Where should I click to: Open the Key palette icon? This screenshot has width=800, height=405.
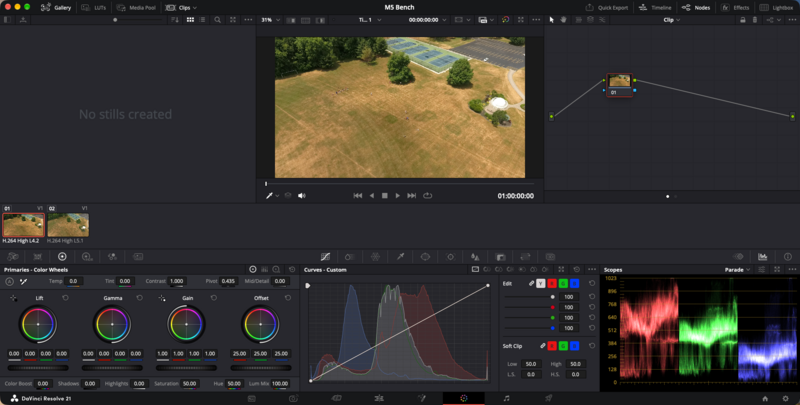[500, 257]
